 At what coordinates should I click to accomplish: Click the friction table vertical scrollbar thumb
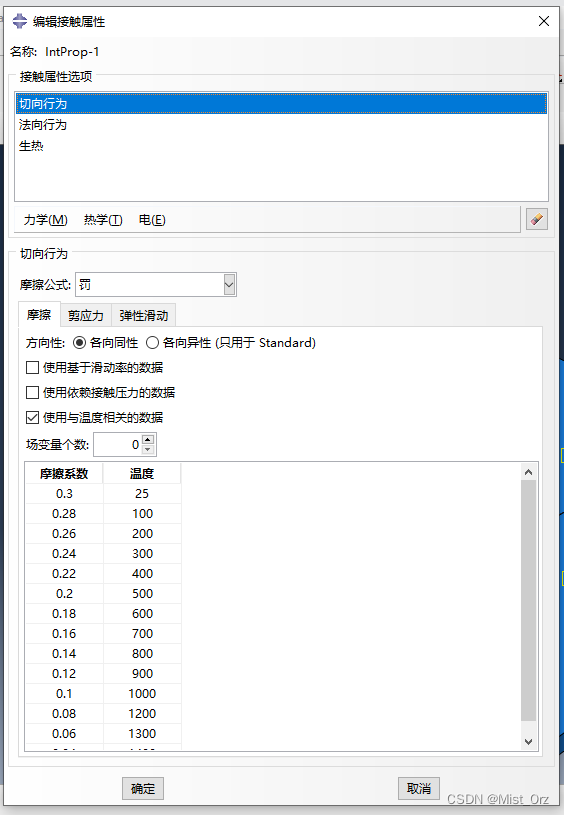pyautogui.click(x=528, y=600)
